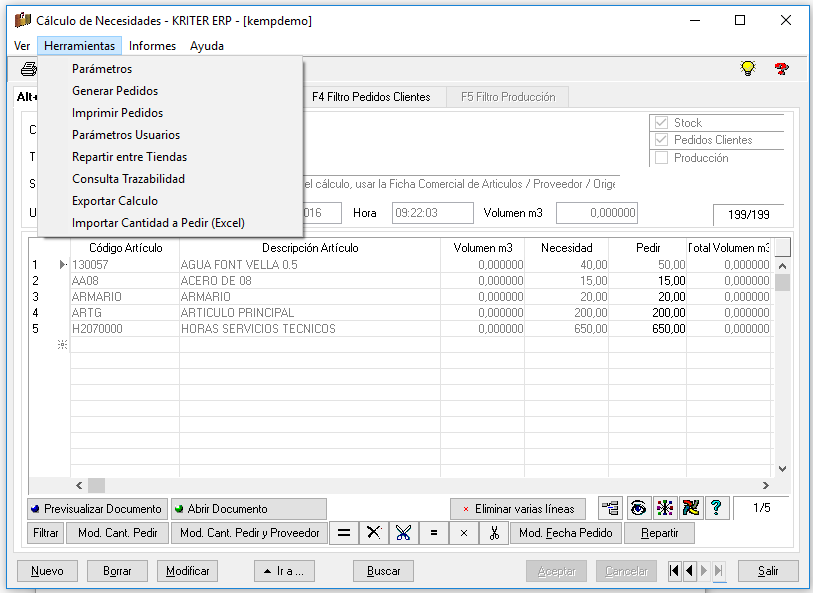Choose Exportar Calculo menu entry
The height and width of the screenshot is (593, 813).
pos(171,201)
